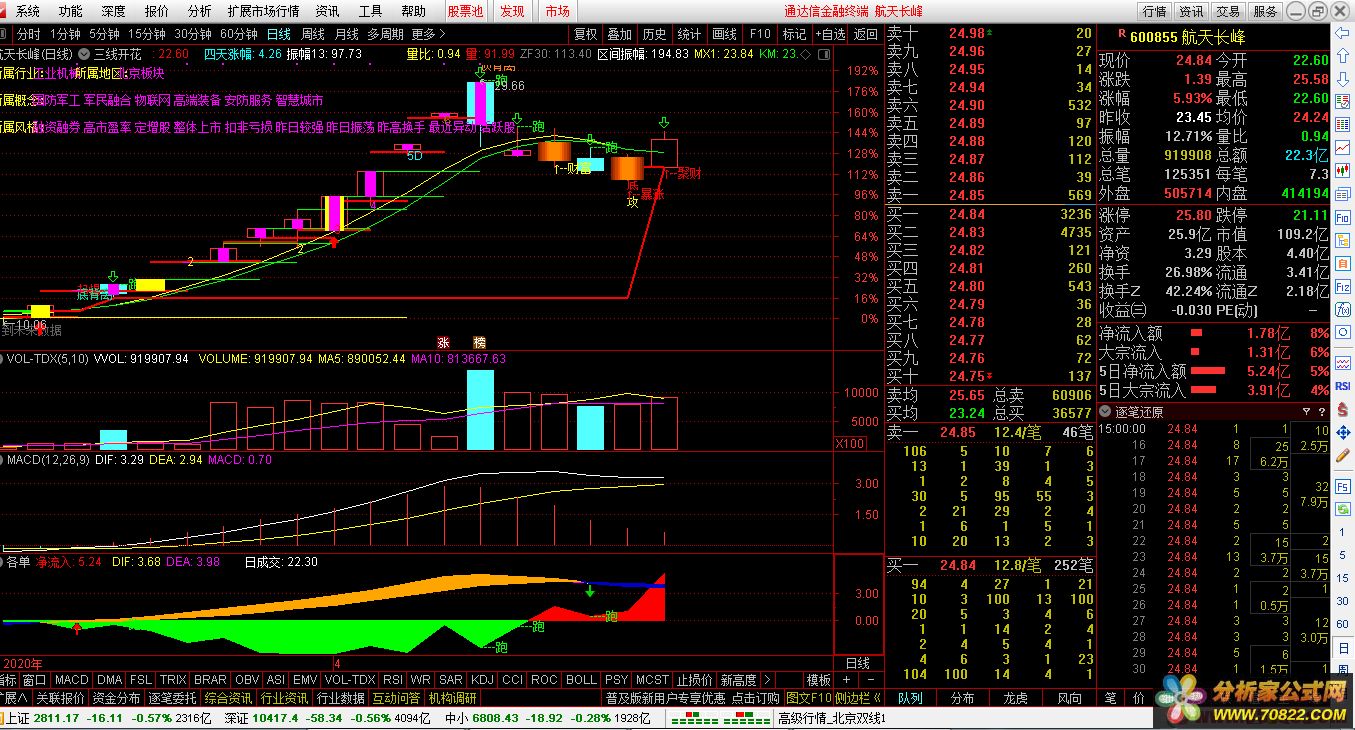Select the 1-minute sidebar period
The width and height of the screenshot is (1355, 730).
(1343, 532)
